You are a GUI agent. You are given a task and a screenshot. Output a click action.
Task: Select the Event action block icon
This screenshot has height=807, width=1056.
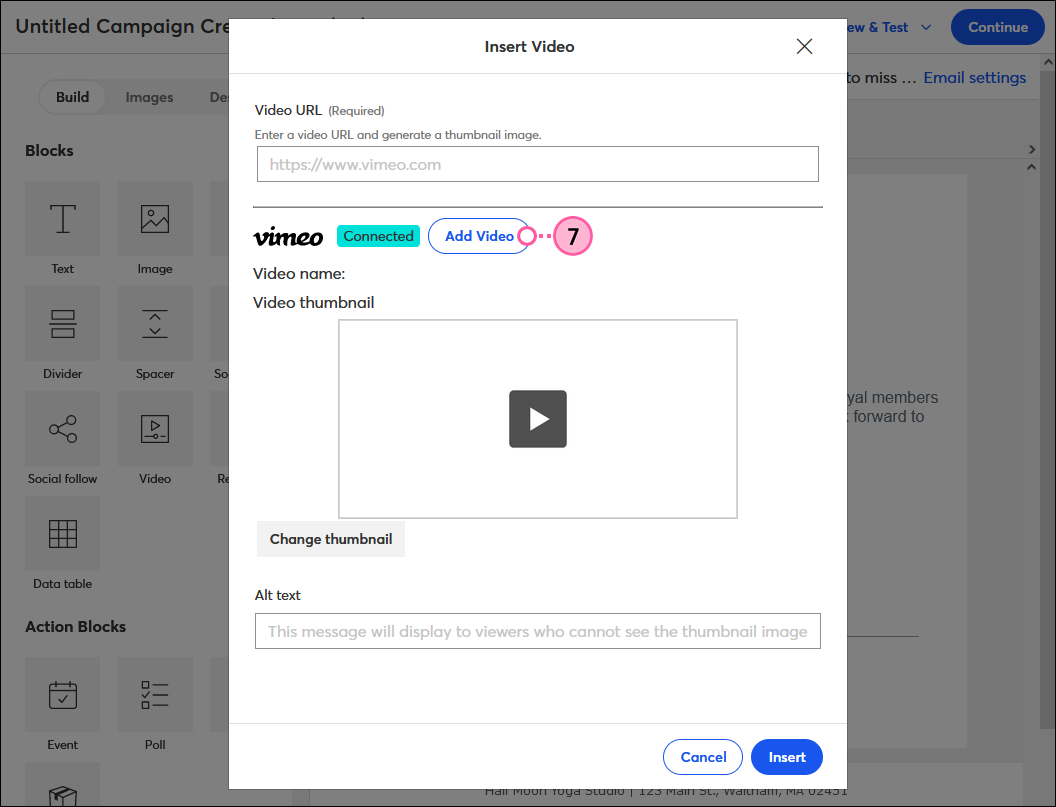coord(63,695)
